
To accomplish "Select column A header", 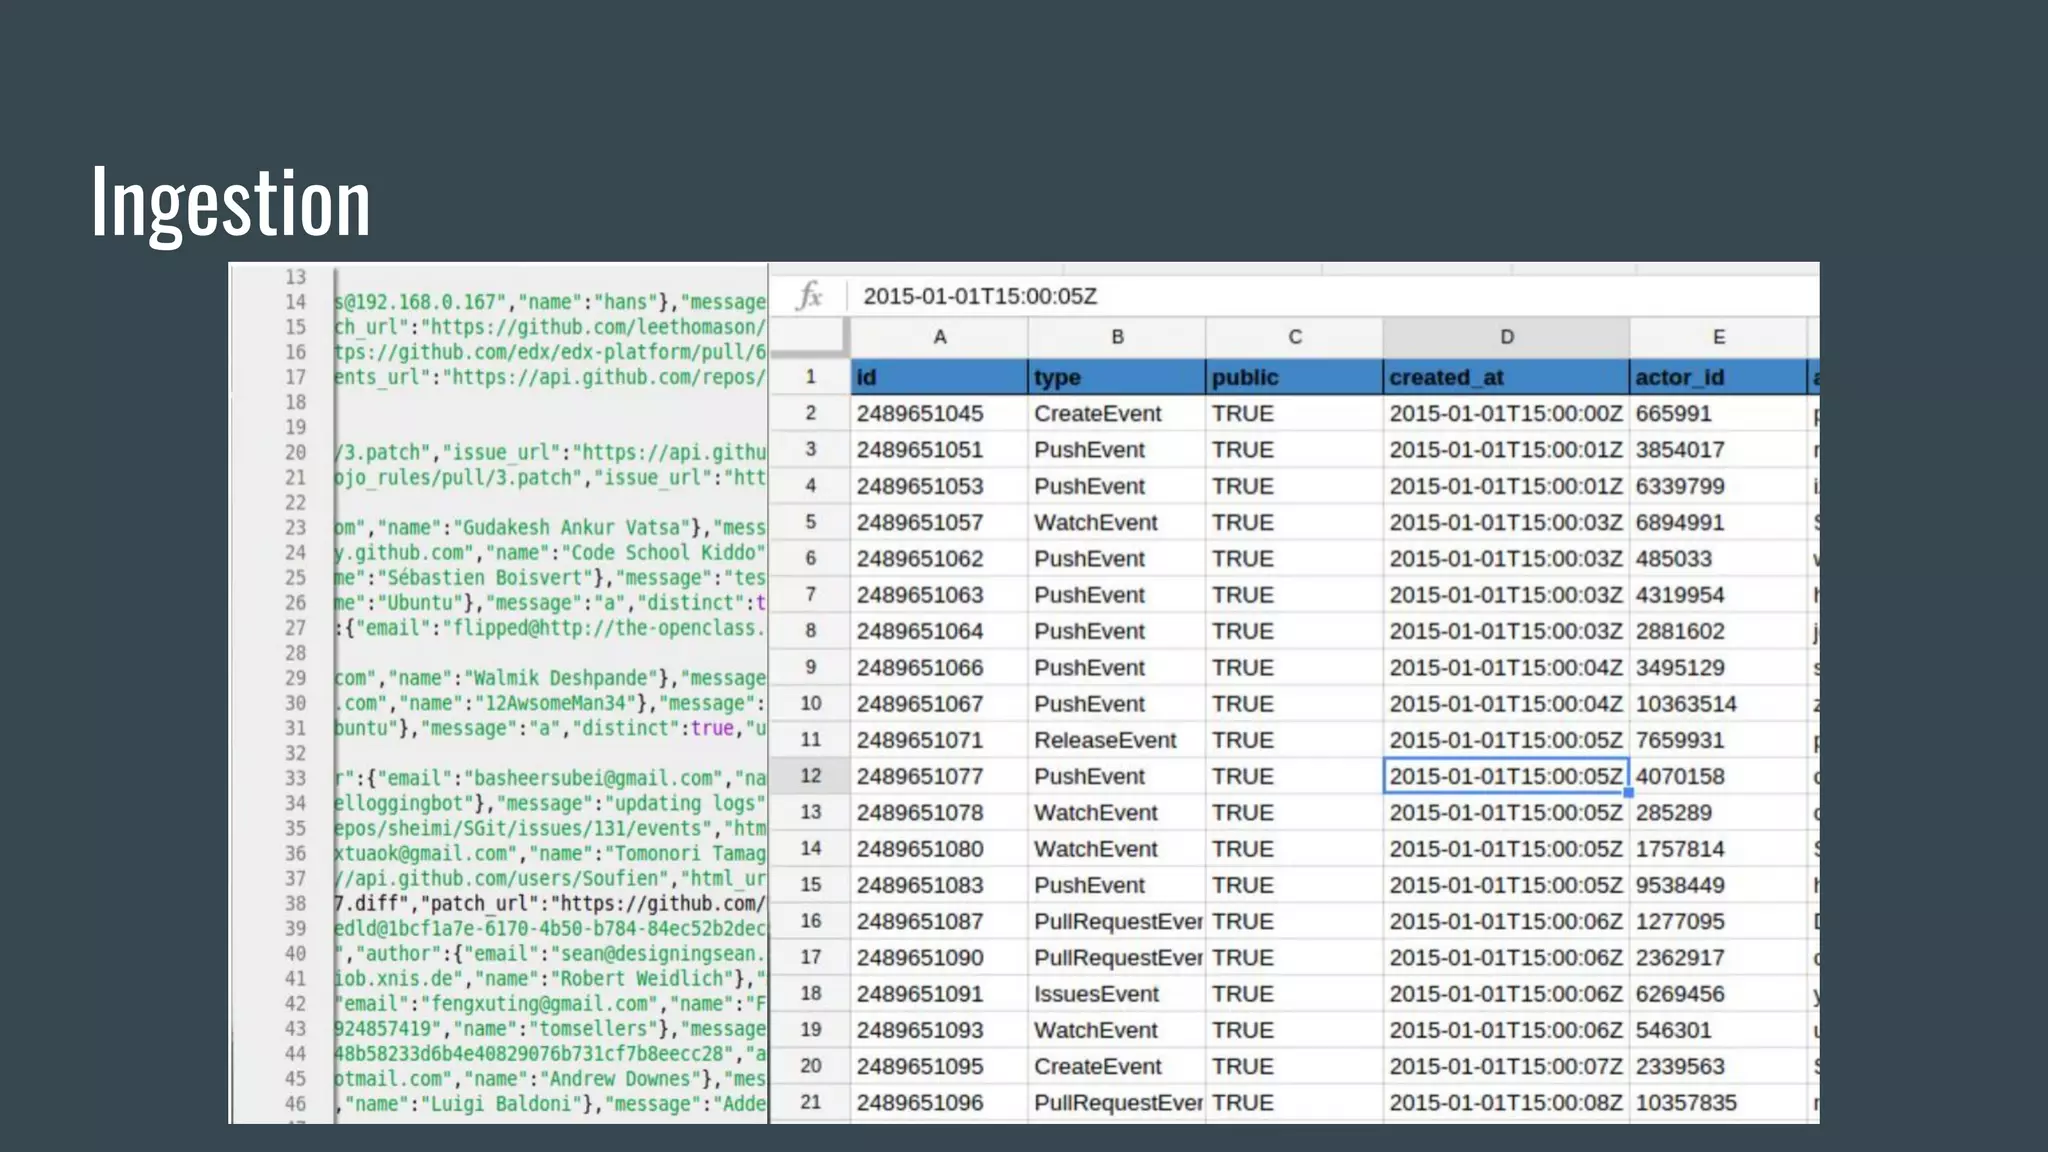I will (x=939, y=337).
